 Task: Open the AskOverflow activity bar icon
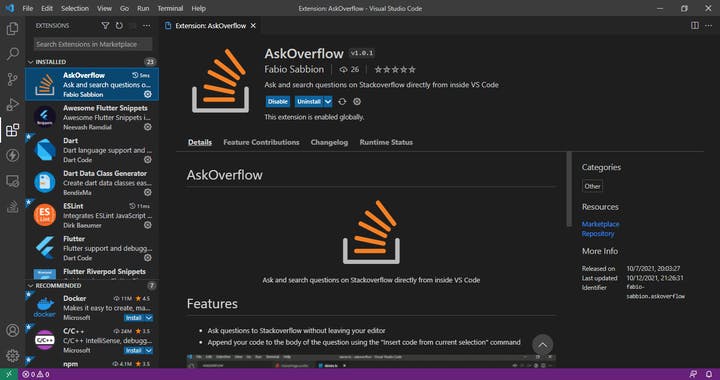pos(12,207)
